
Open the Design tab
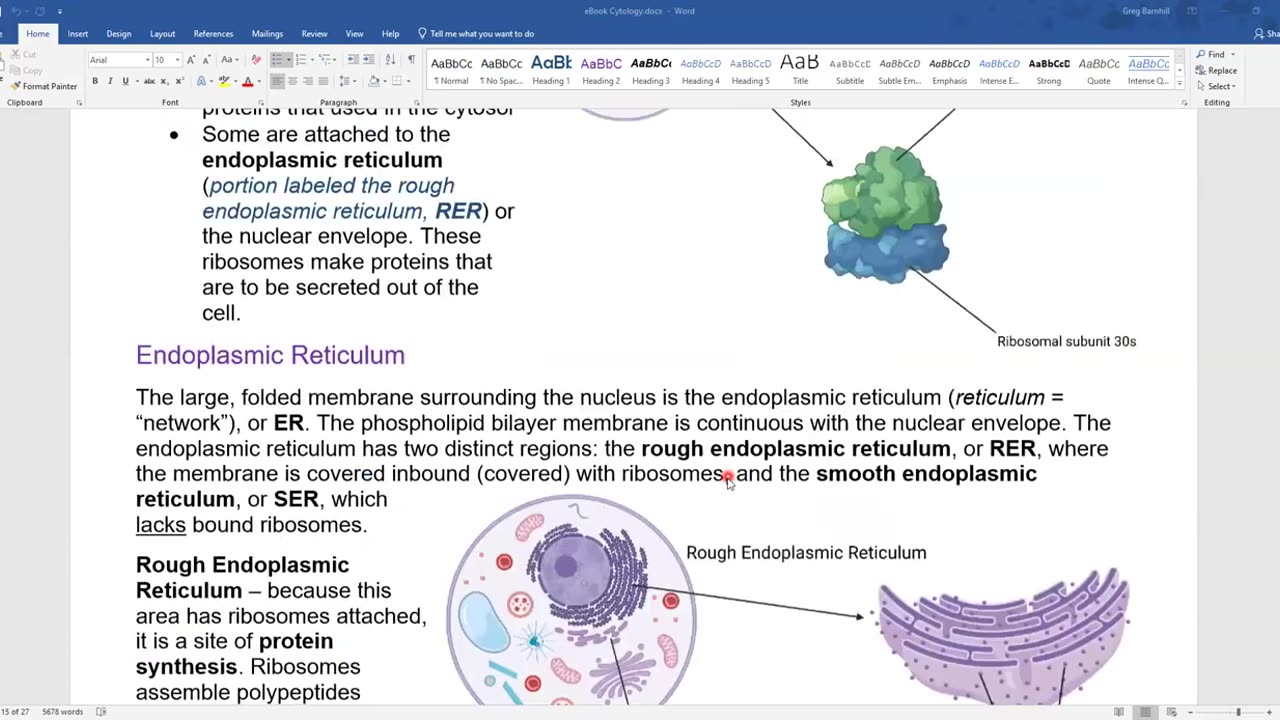coord(119,33)
